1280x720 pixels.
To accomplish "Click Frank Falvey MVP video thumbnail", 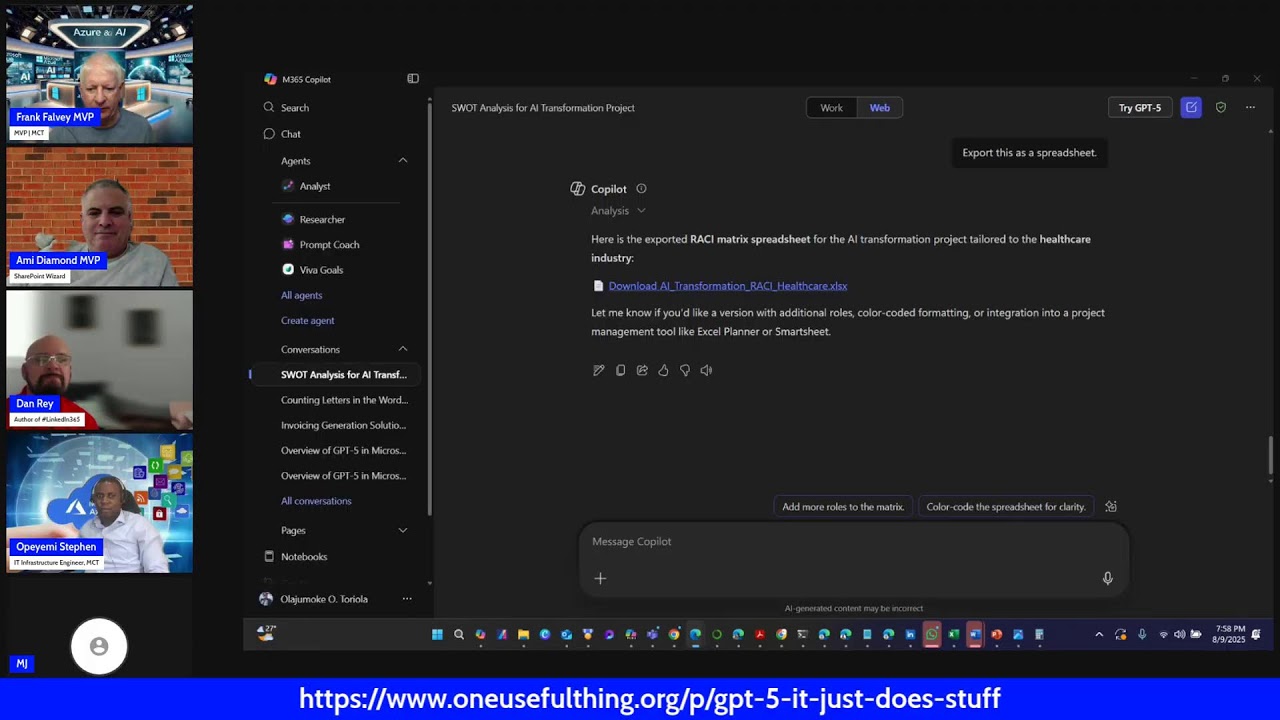I will [99, 72].
